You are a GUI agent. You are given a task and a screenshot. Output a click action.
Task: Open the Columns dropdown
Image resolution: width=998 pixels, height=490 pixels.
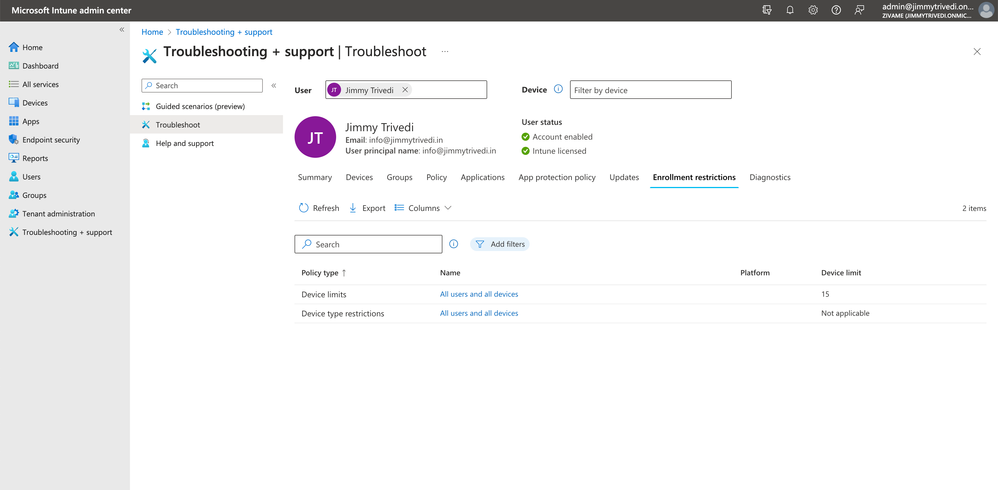423,208
